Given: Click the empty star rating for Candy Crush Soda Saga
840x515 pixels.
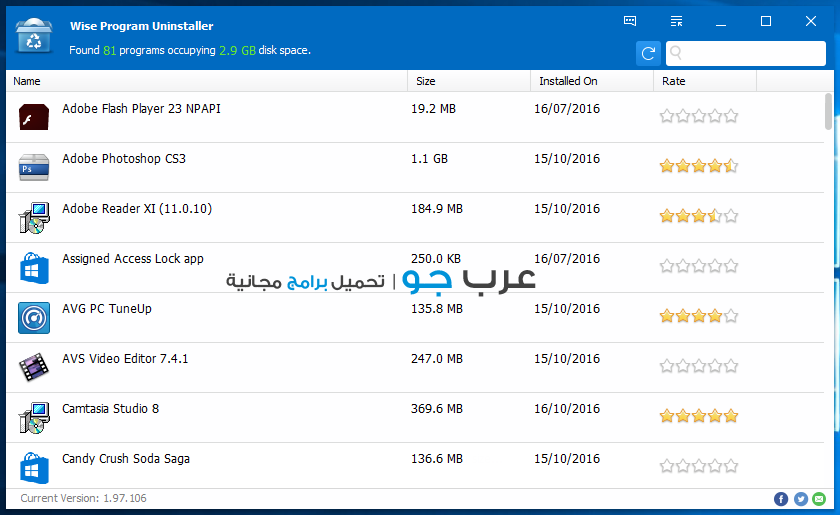Looking at the screenshot, I should (699, 466).
